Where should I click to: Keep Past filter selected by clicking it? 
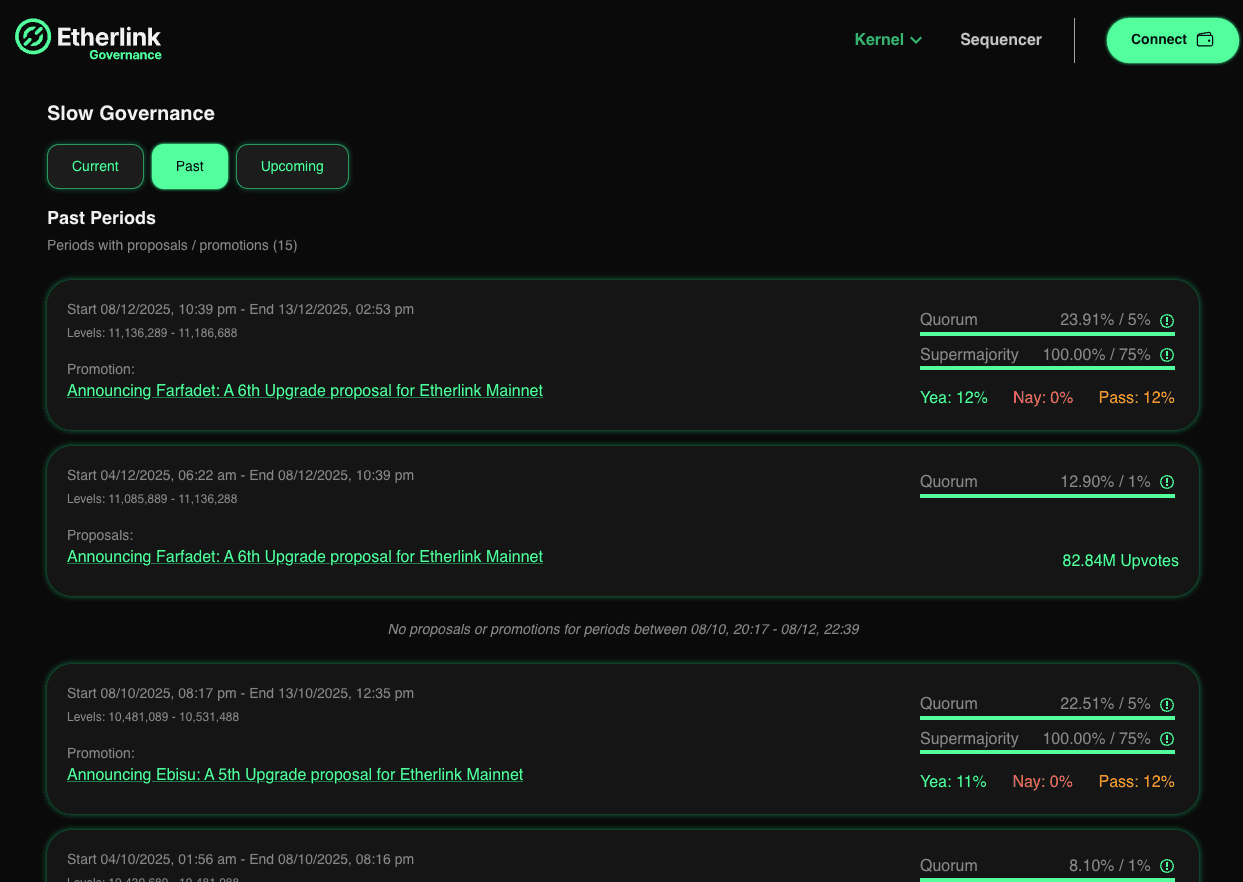[x=189, y=166]
